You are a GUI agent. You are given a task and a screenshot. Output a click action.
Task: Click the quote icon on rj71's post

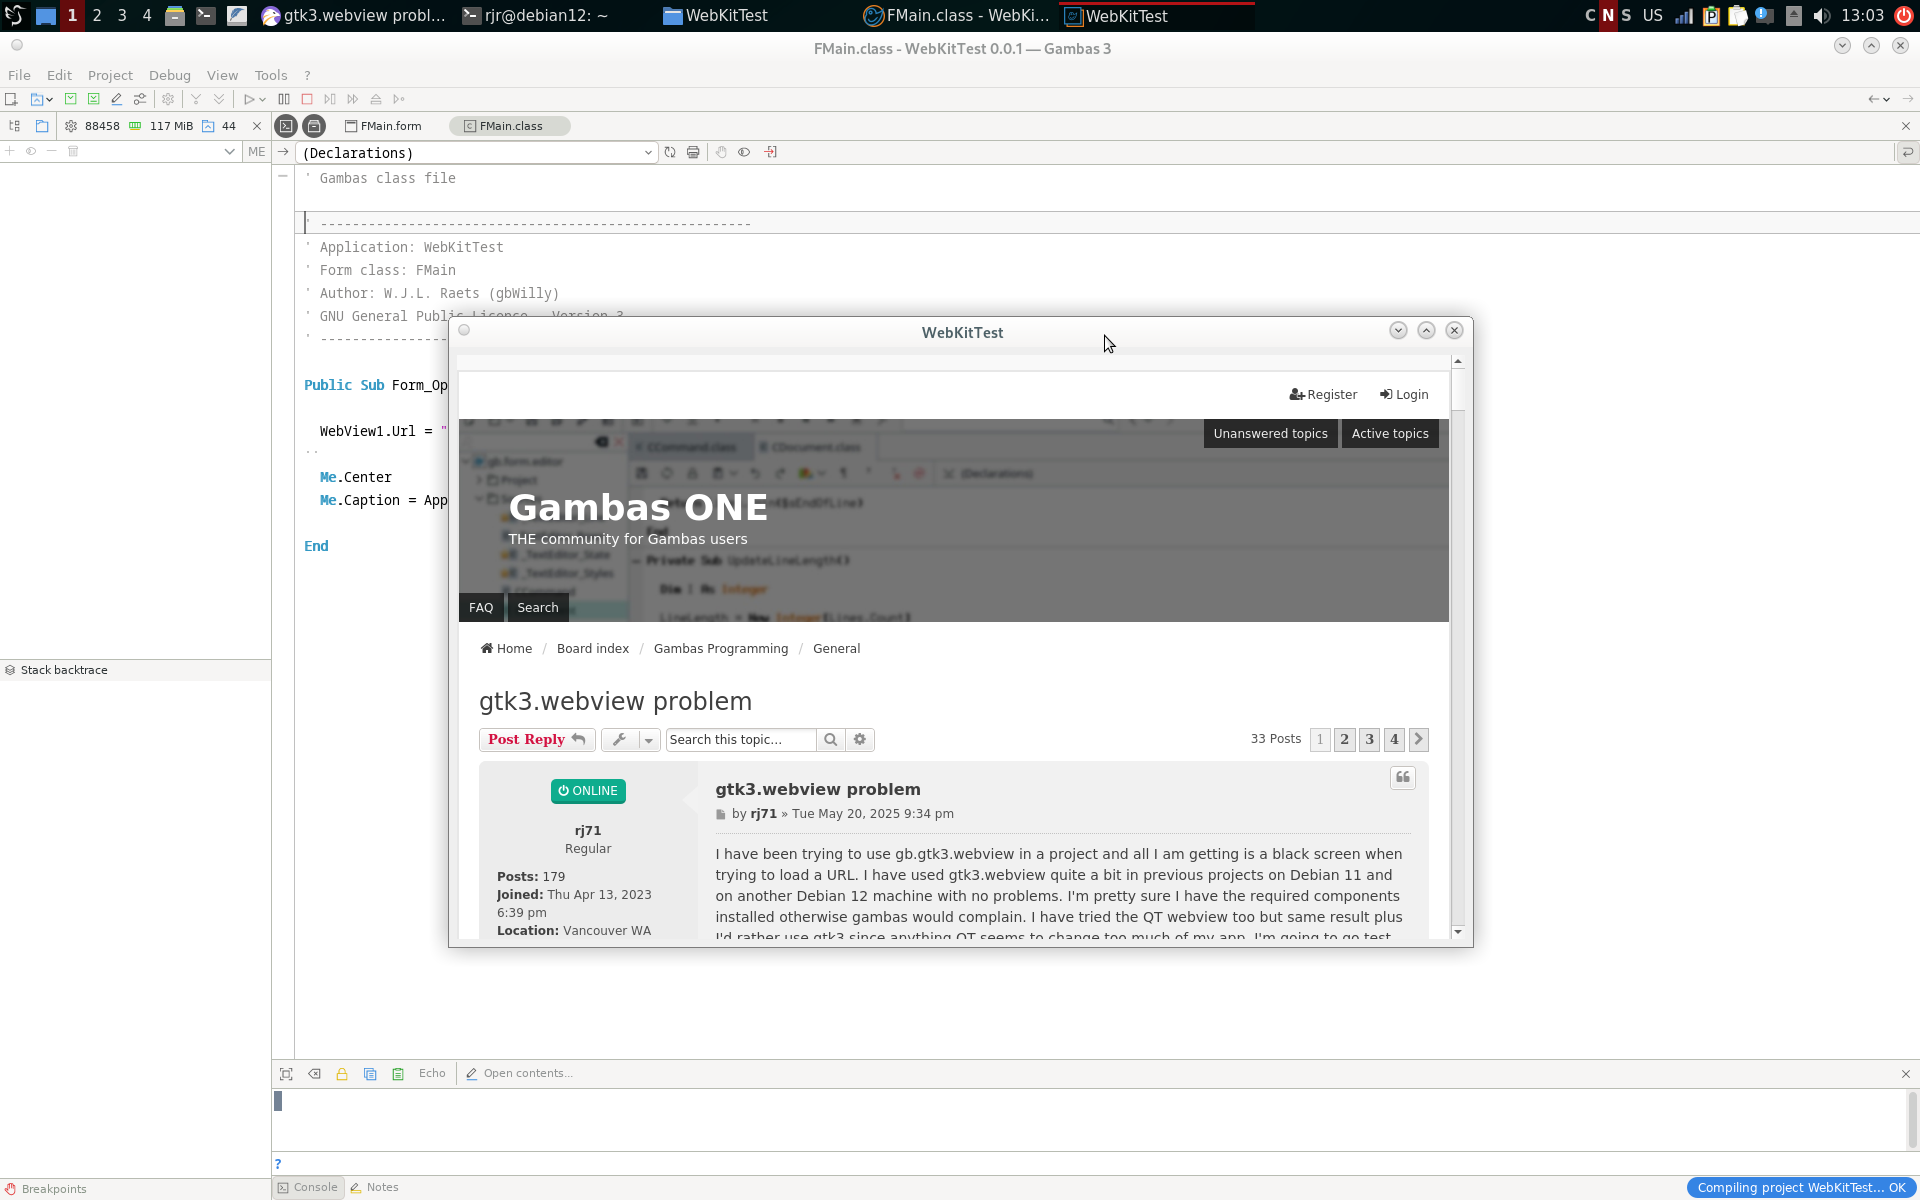tap(1403, 778)
